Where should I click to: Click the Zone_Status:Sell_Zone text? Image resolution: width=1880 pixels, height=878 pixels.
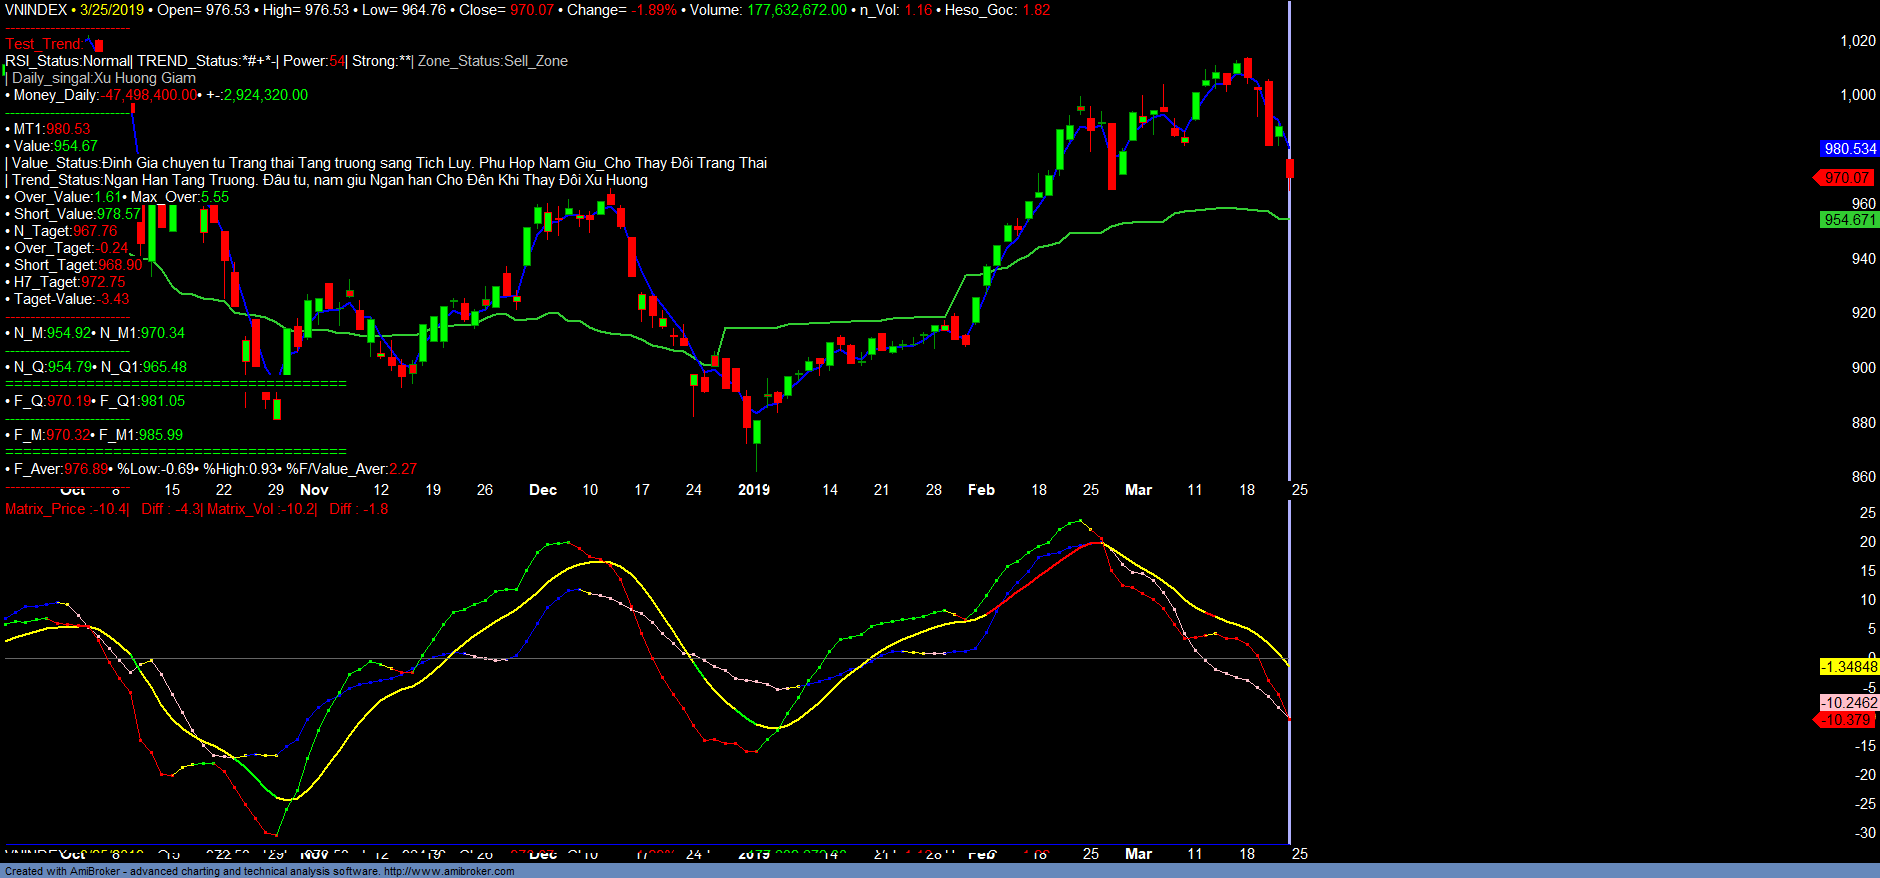click(x=493, y=61)
